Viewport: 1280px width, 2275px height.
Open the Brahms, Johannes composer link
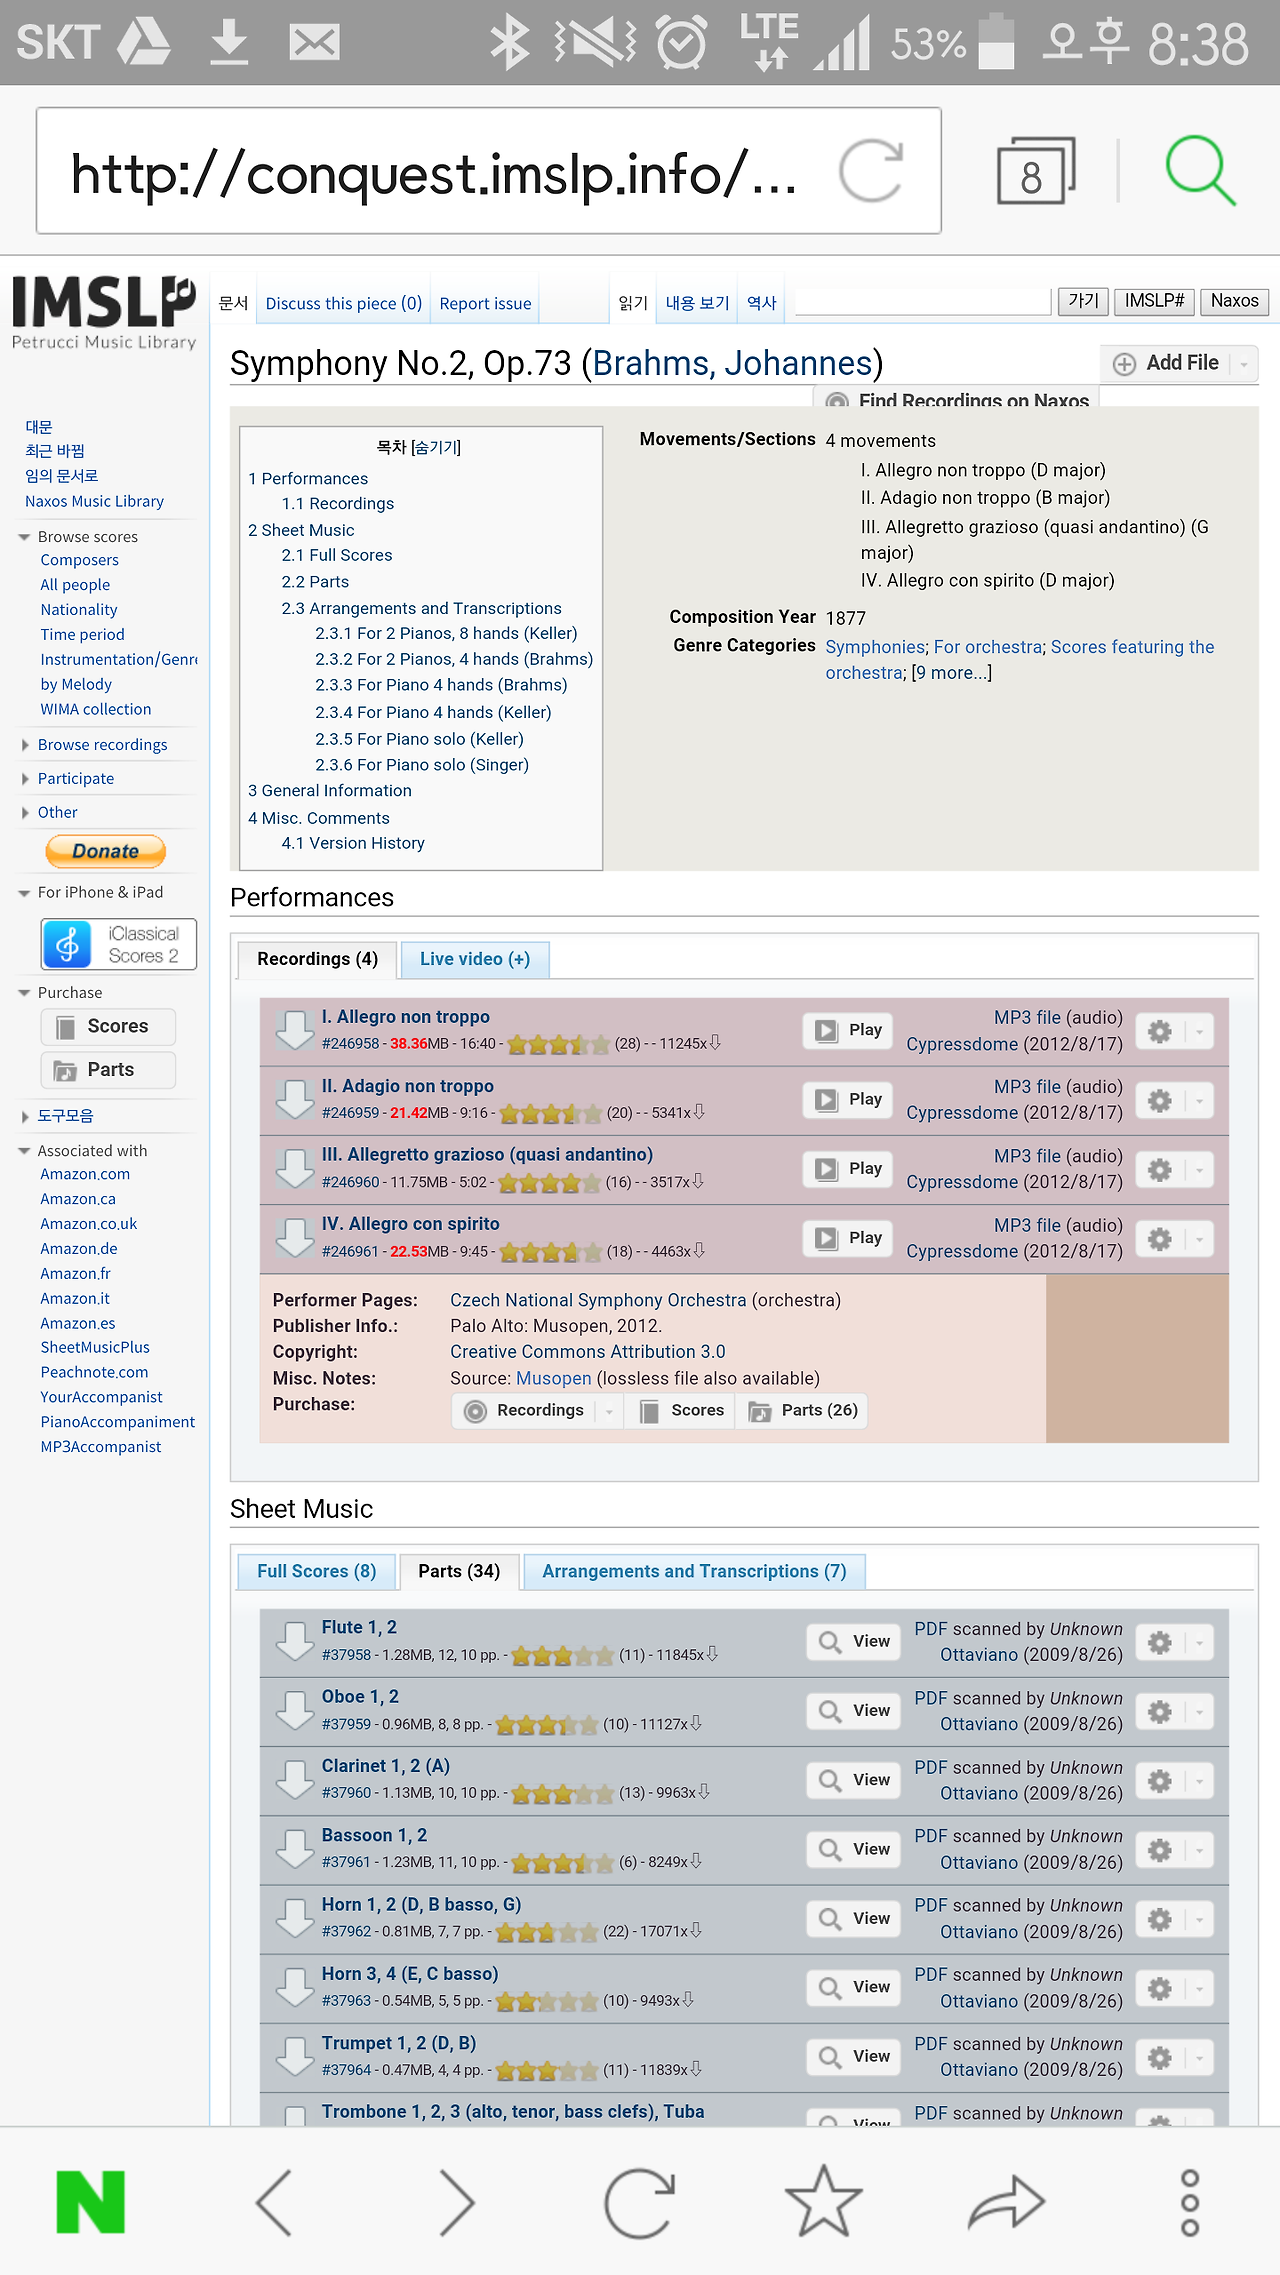(x=733, y=363)
